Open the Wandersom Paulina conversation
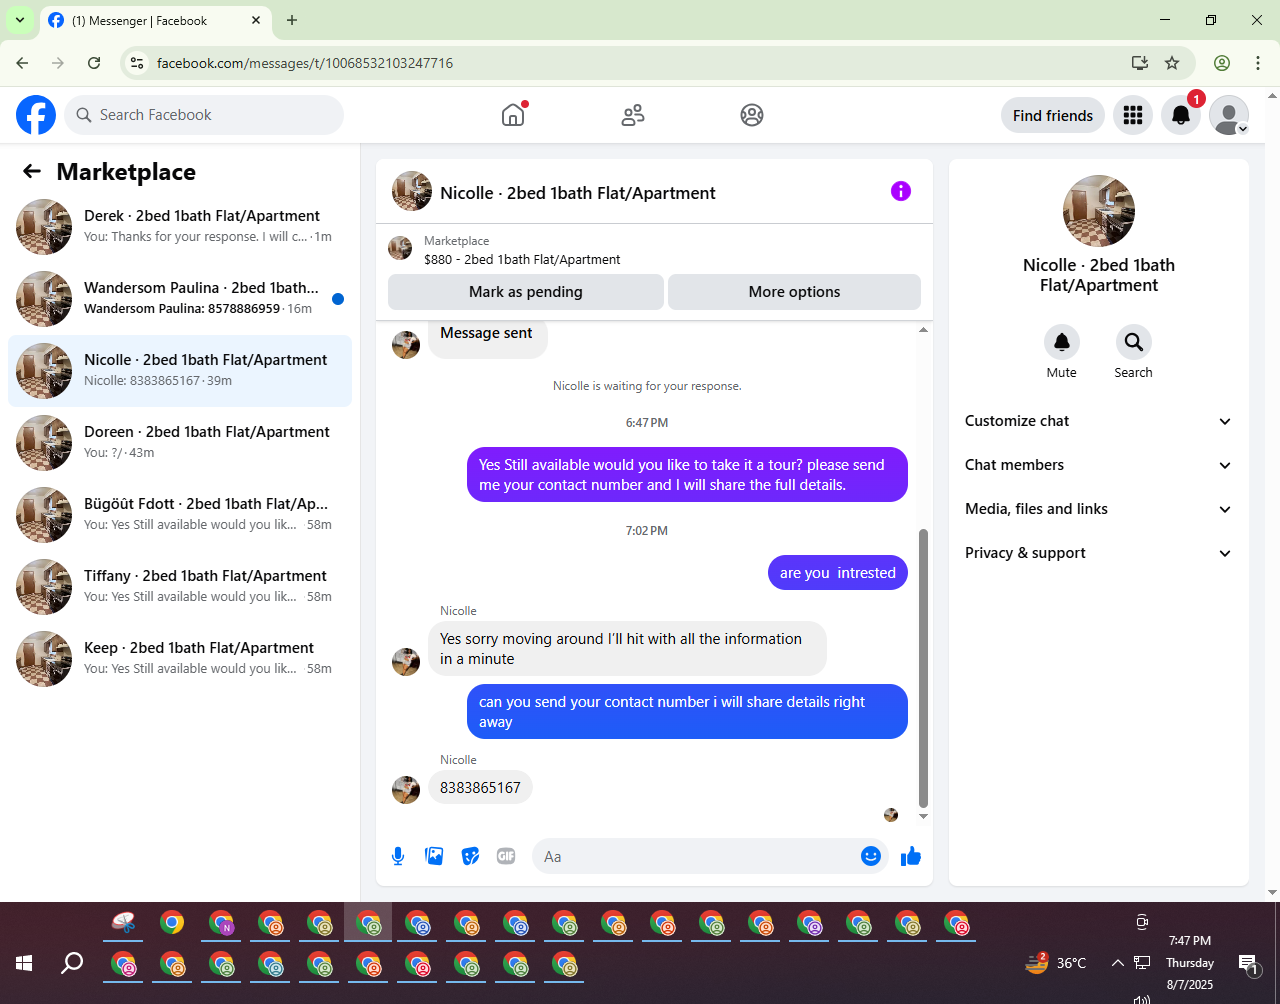 pos(180,299)
